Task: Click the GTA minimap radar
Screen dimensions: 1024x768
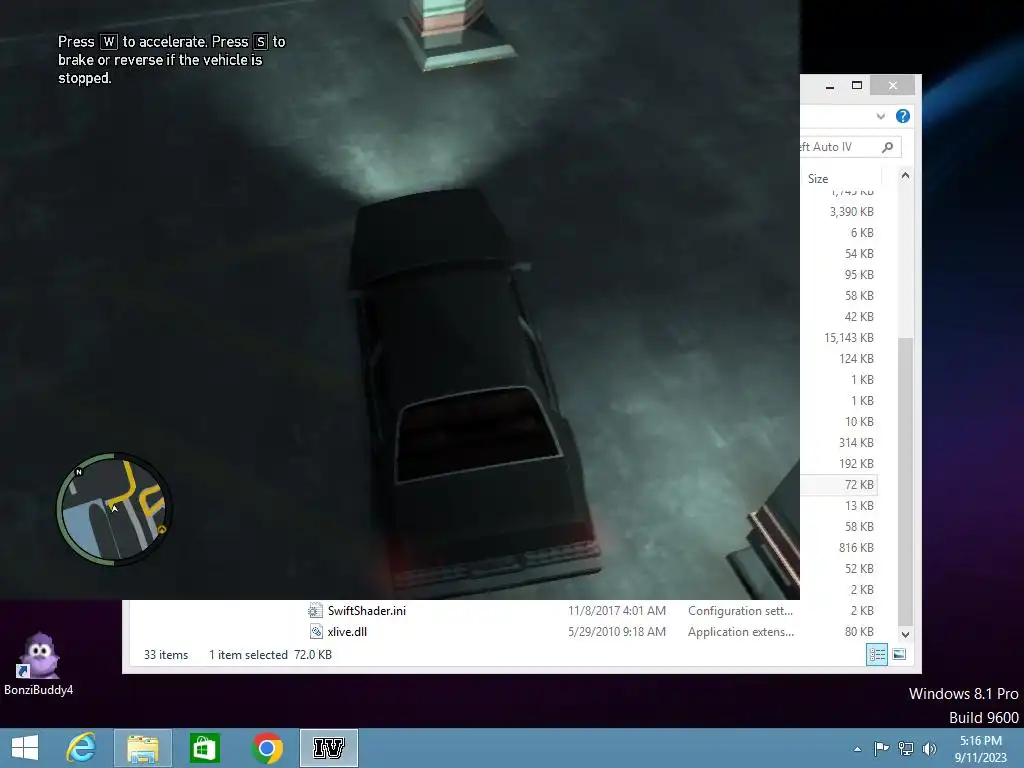Action: click(114, 509)
